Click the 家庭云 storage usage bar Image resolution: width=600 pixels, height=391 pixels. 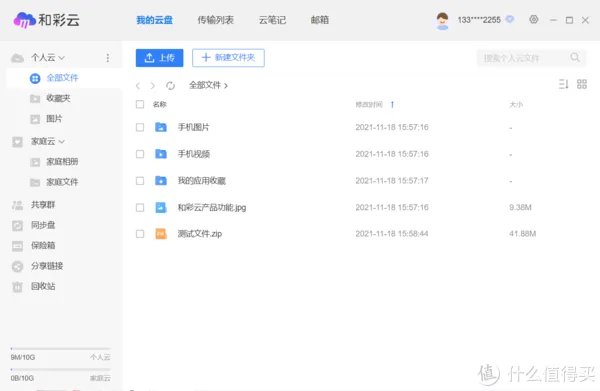click(60, 369)
